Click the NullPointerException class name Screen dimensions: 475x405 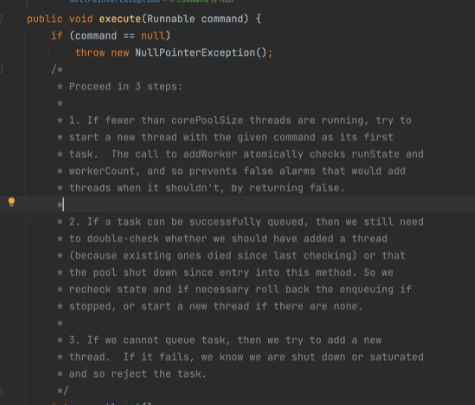pyautogui.click(x=195, y=53)
